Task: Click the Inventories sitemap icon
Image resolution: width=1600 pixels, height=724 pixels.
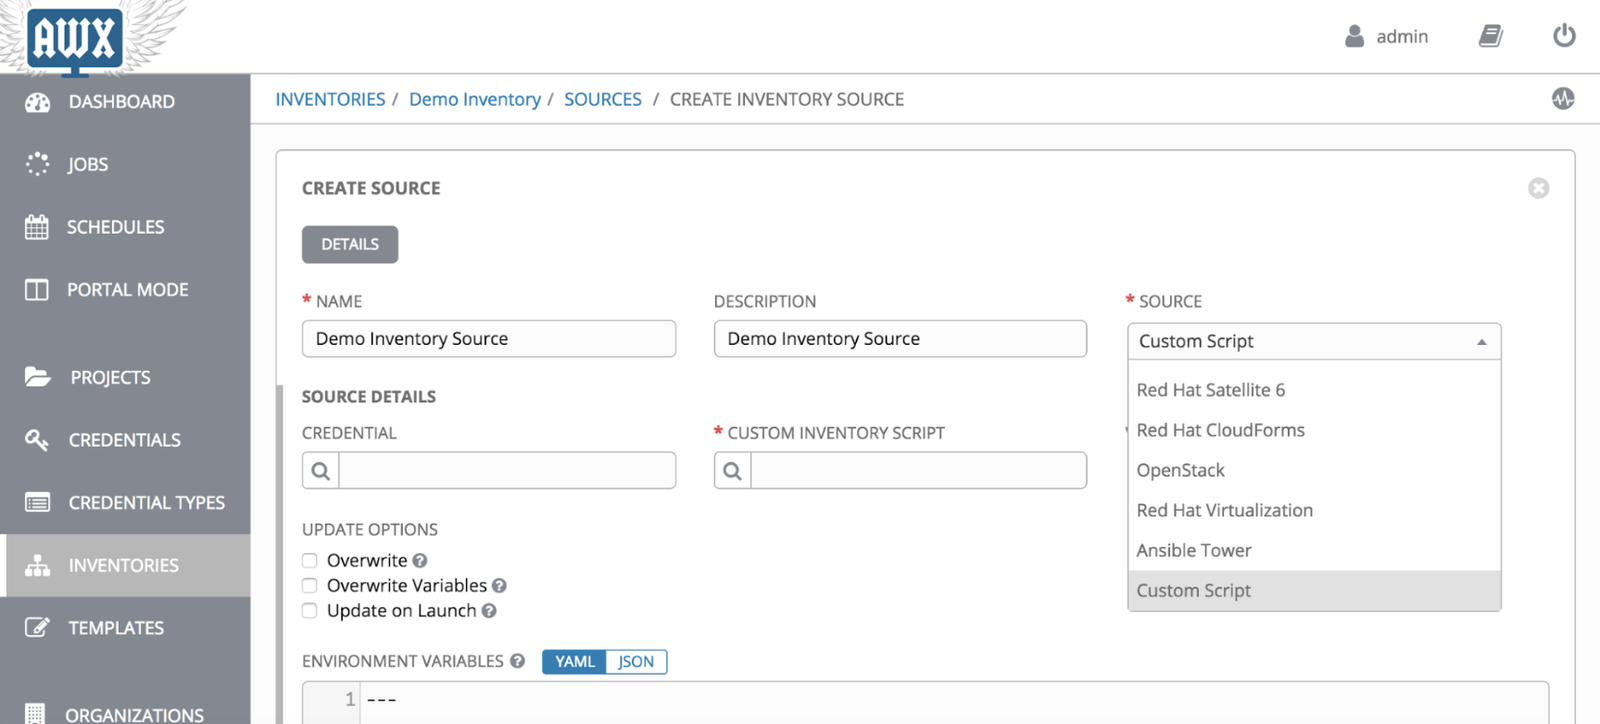Action: pos(37,565)
